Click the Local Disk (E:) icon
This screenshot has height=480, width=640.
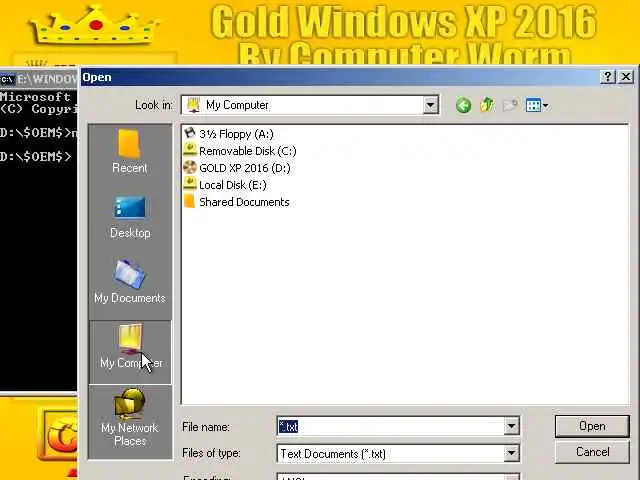point(190,184)
